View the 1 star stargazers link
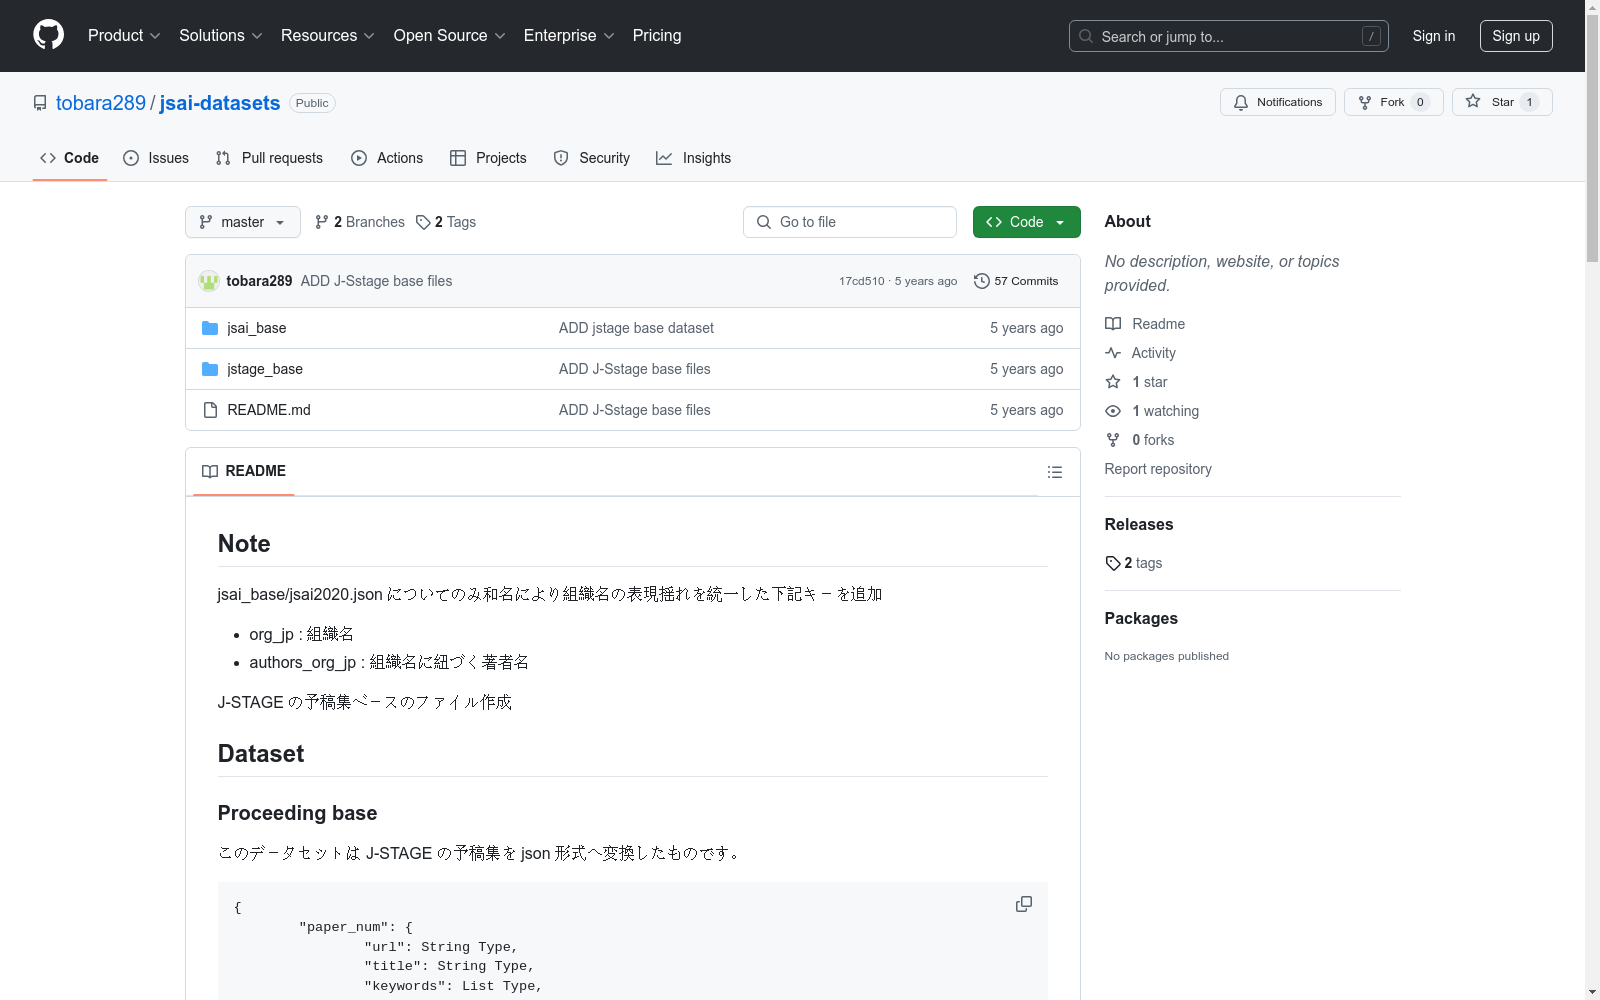The height and width of the screenshot is (1000, 1600). point(1136,382)
